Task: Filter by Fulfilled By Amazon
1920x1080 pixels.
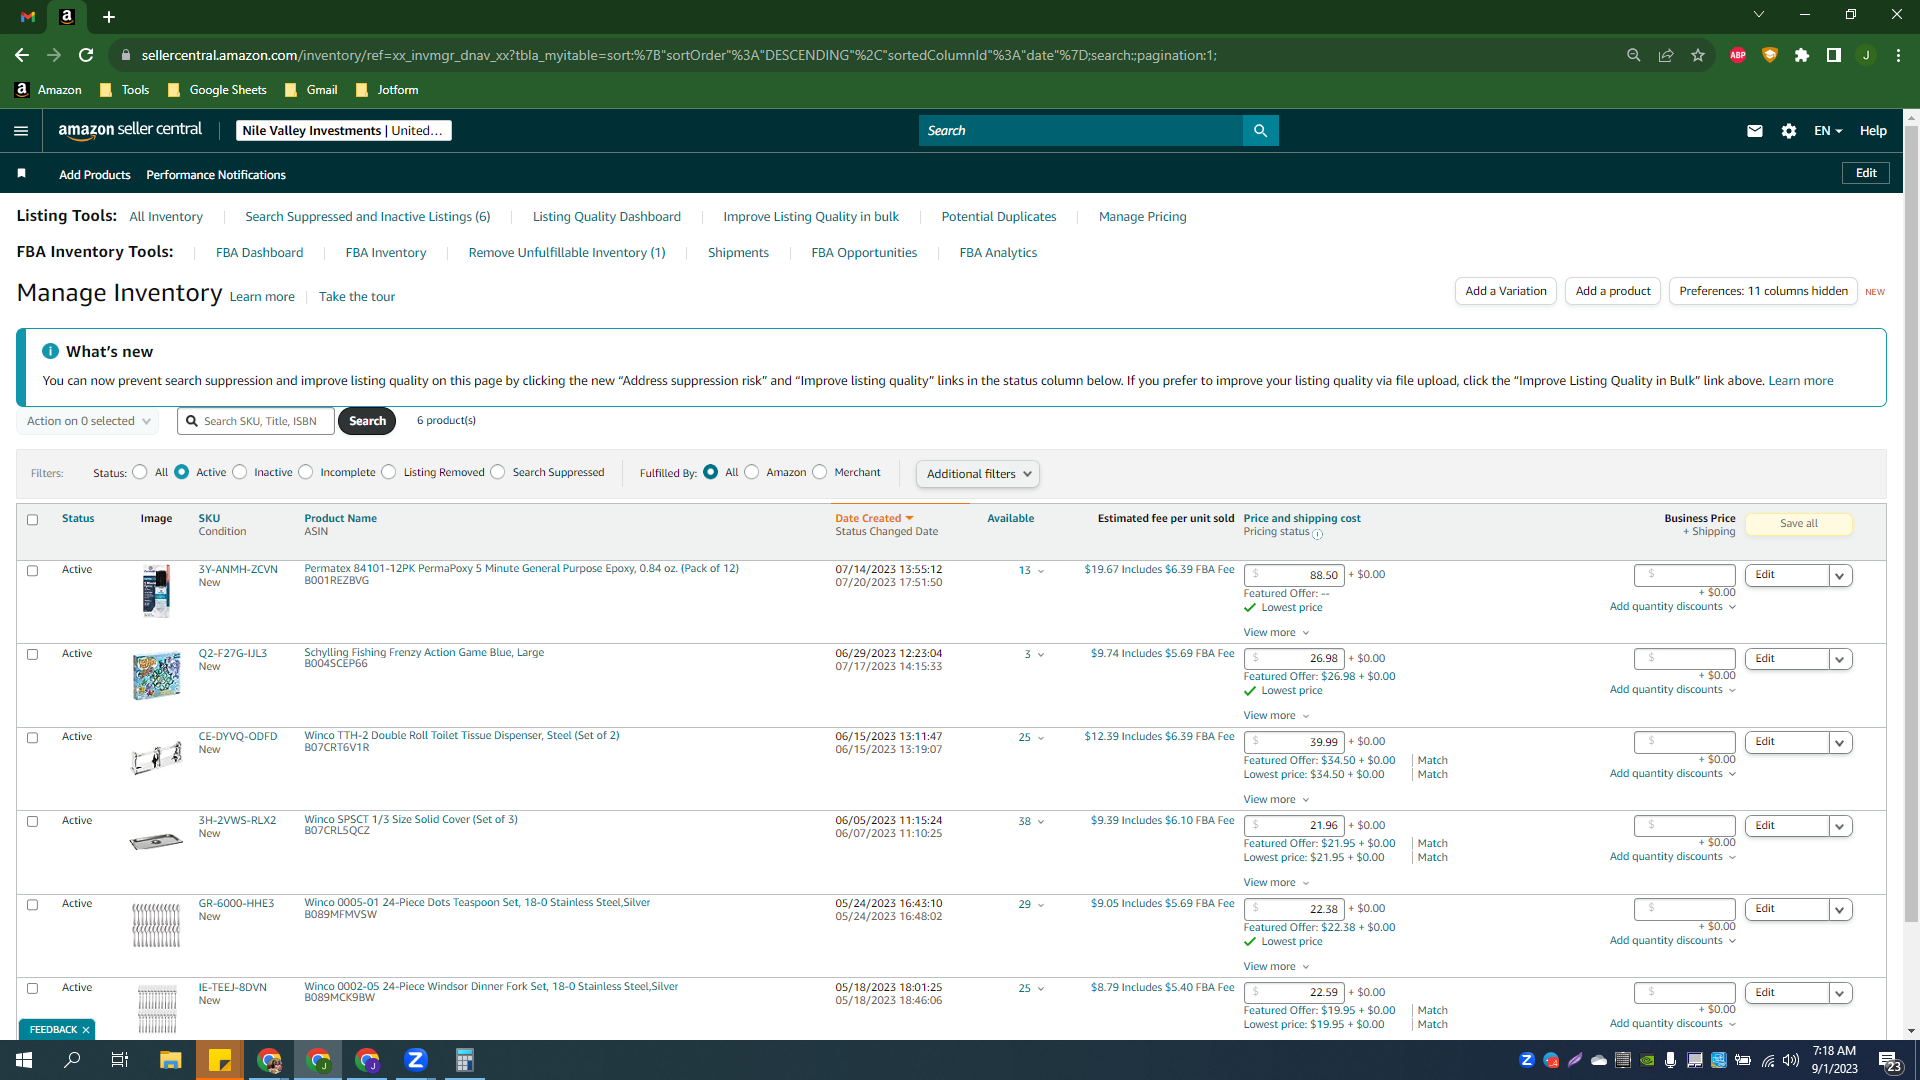Action: point(752,472)
